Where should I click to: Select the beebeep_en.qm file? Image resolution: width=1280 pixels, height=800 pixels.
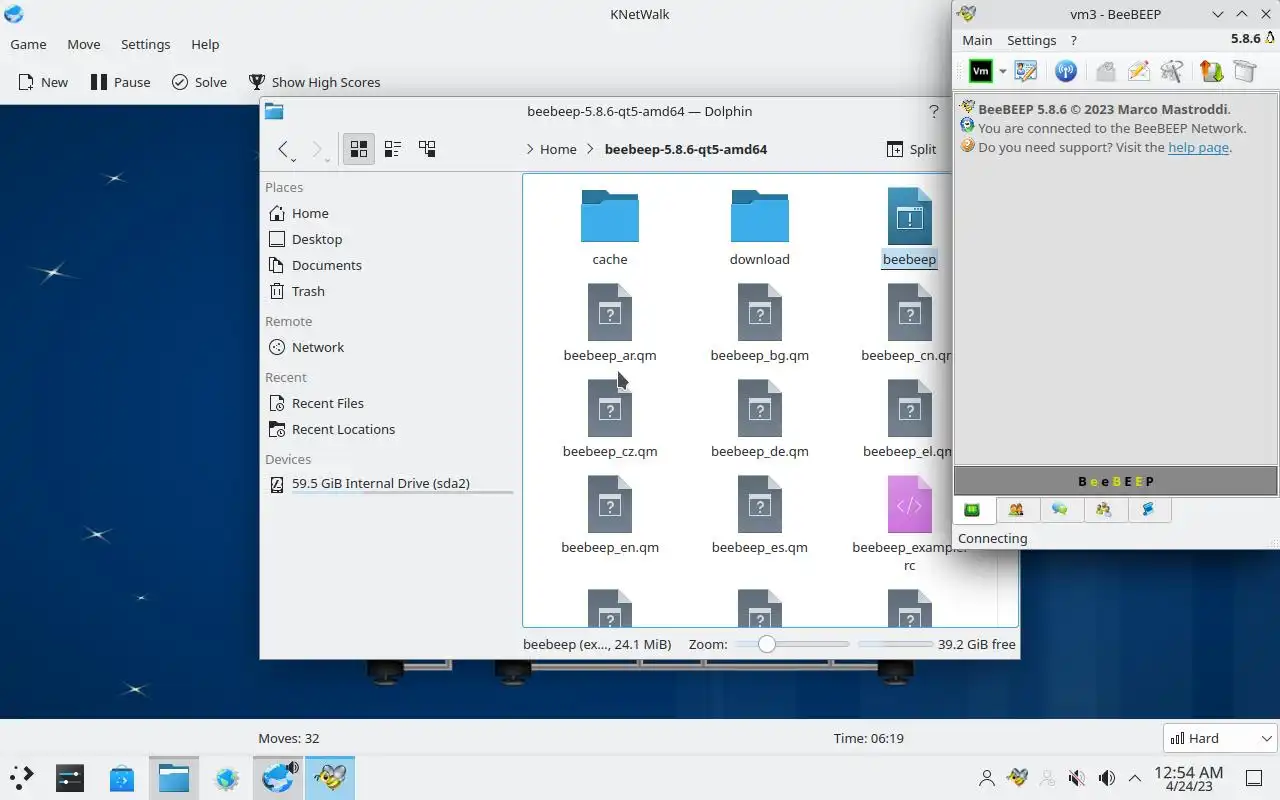tap(610, 515)
